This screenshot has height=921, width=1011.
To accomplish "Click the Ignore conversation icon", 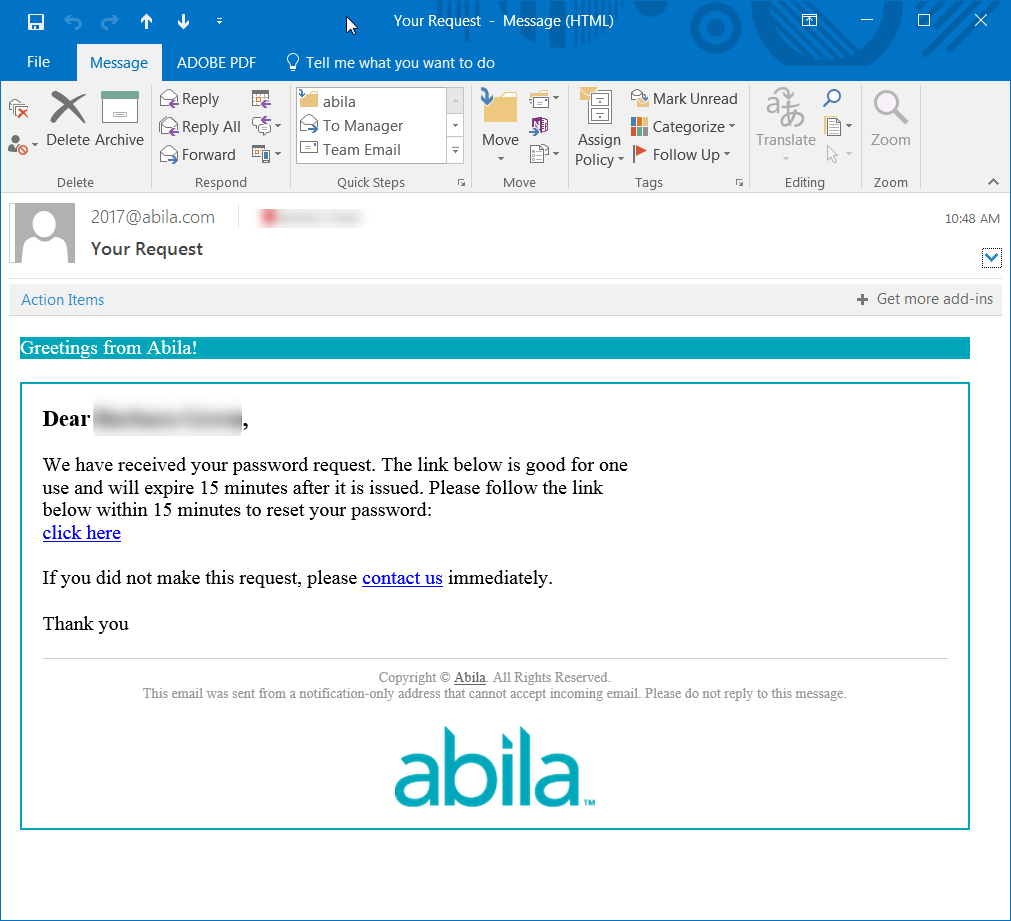I will point(19,109).
